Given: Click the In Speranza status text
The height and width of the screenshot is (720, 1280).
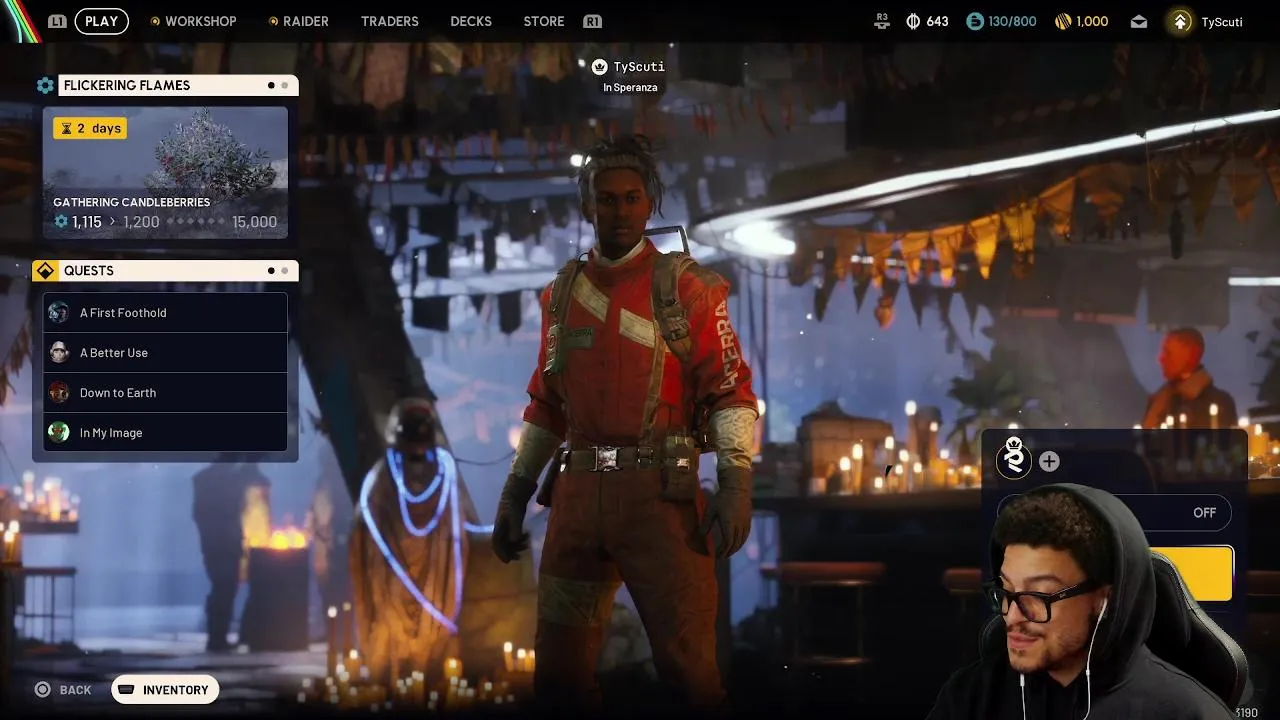Looking at the screenshot, I should click(x=630, y=88).
